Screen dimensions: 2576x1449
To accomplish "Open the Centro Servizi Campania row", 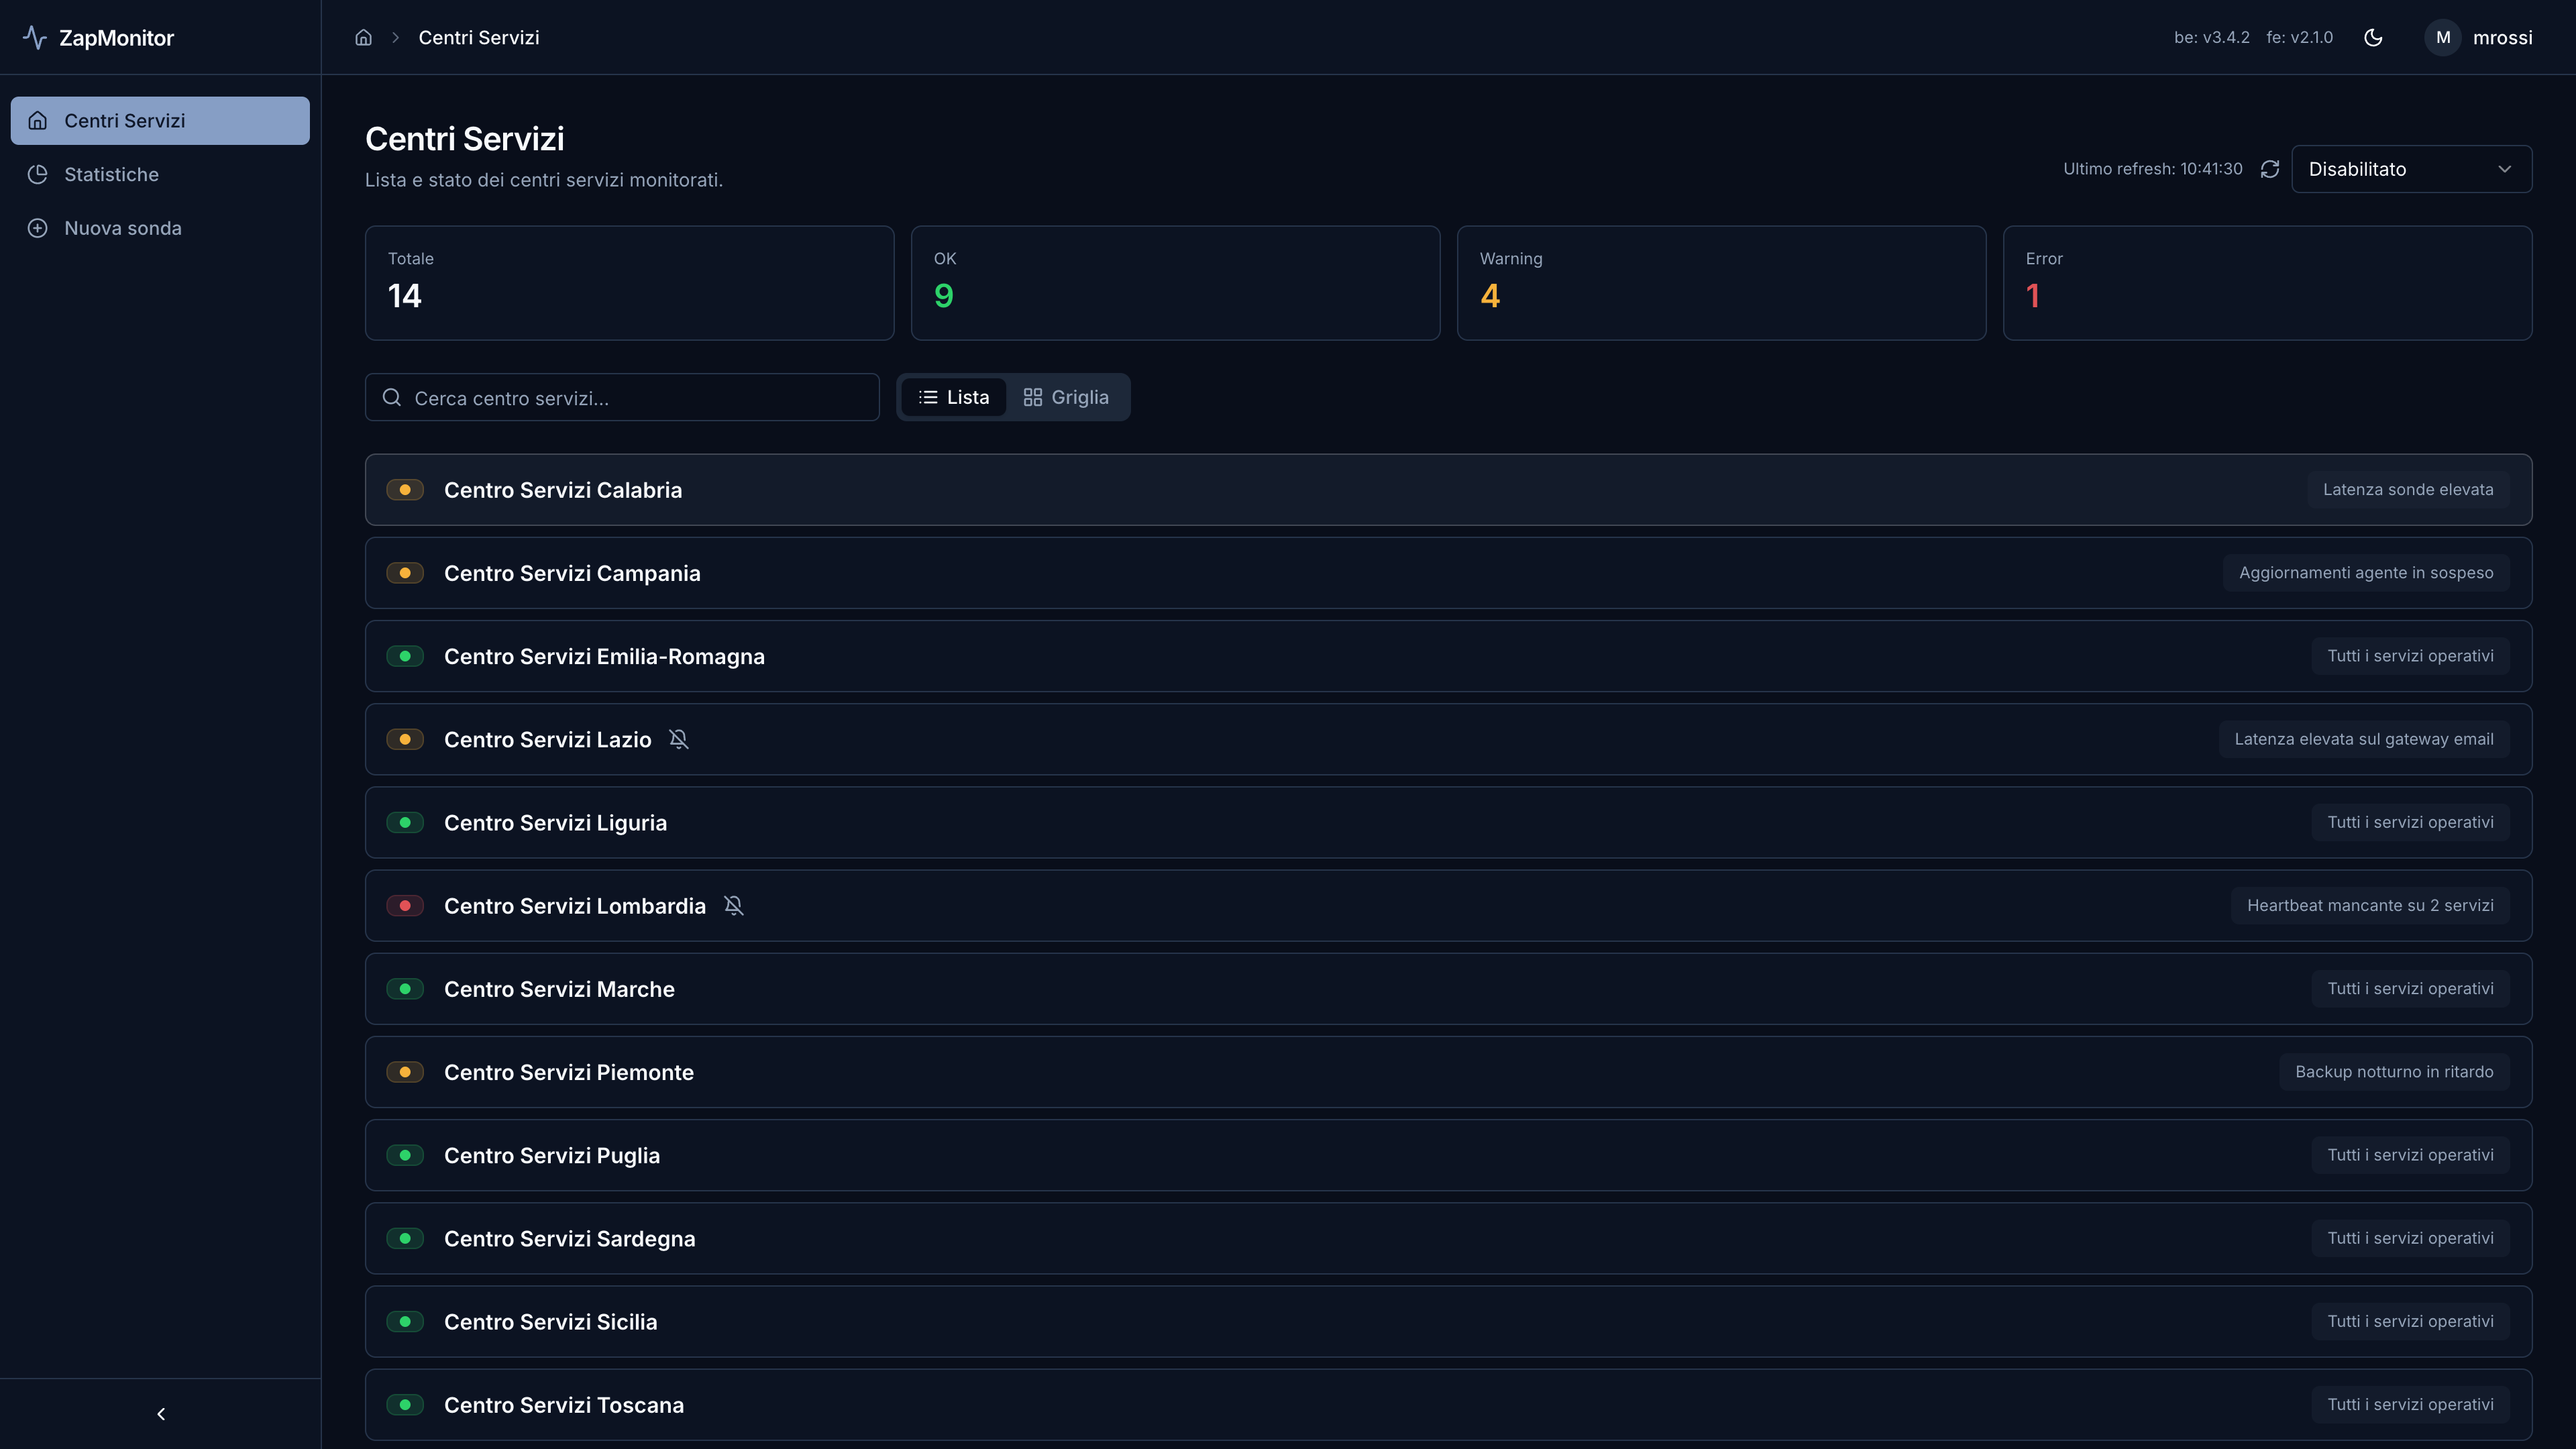I will click(x=1448, y=573).
